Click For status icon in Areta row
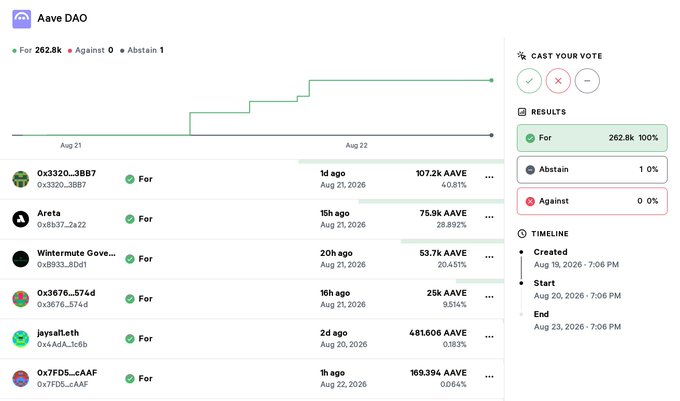 (130, 219)
